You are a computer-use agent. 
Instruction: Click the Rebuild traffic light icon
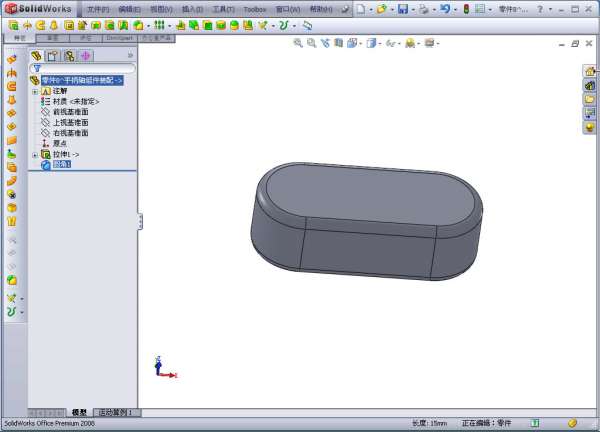click(466, 9)
